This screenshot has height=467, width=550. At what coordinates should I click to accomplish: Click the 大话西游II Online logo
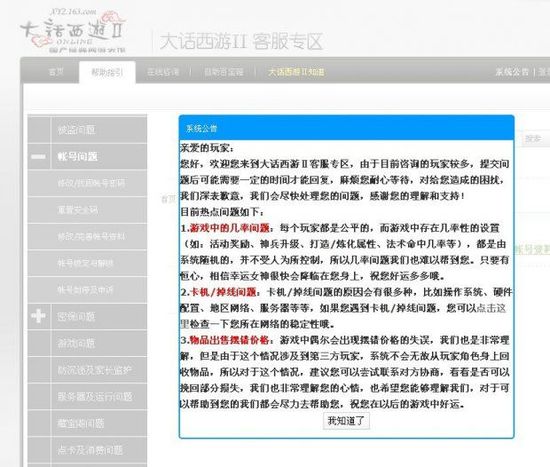[72, 32]
